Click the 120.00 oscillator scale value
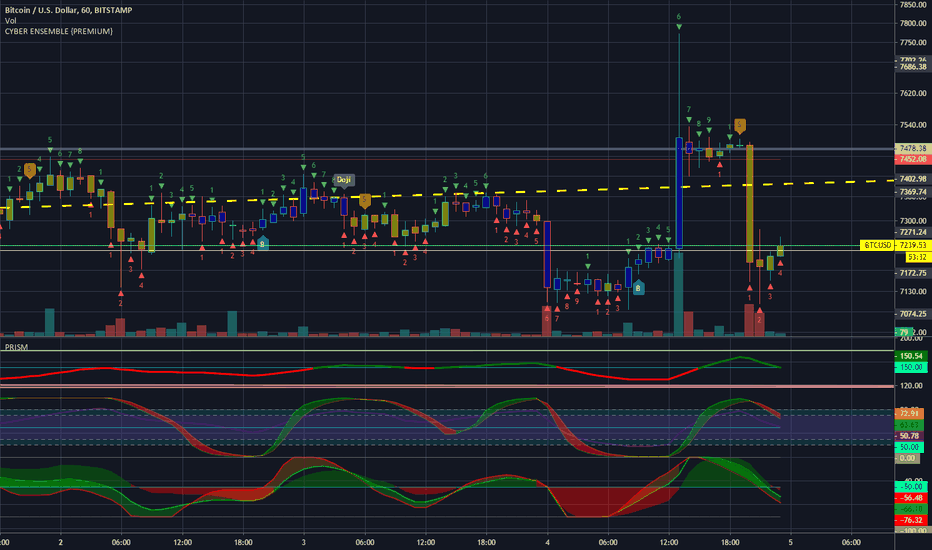 click(911, 386)
